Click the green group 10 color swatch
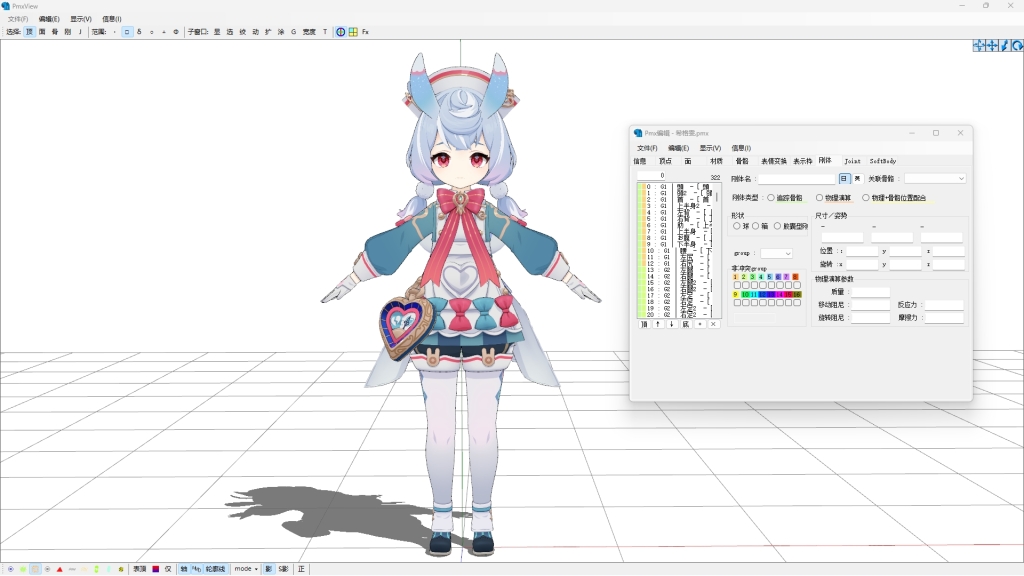The height and width of the screenshot is (576, 1024). click(x=744, y=295)
